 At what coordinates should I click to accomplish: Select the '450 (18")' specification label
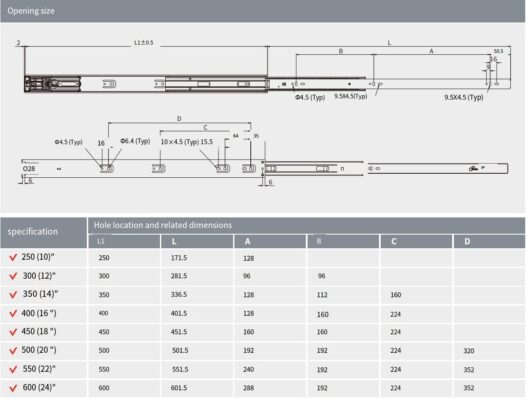tap(39, 331)
